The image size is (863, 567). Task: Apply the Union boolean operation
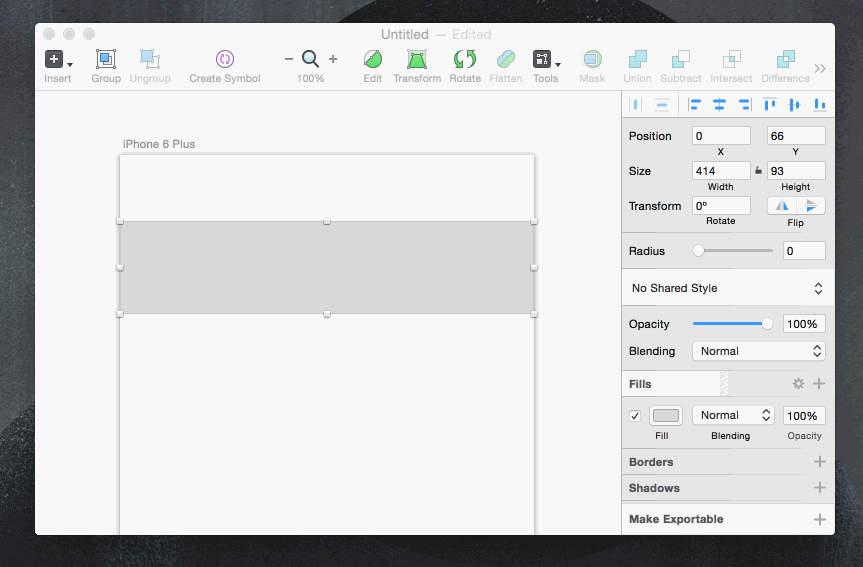click(x=637, y=59)
